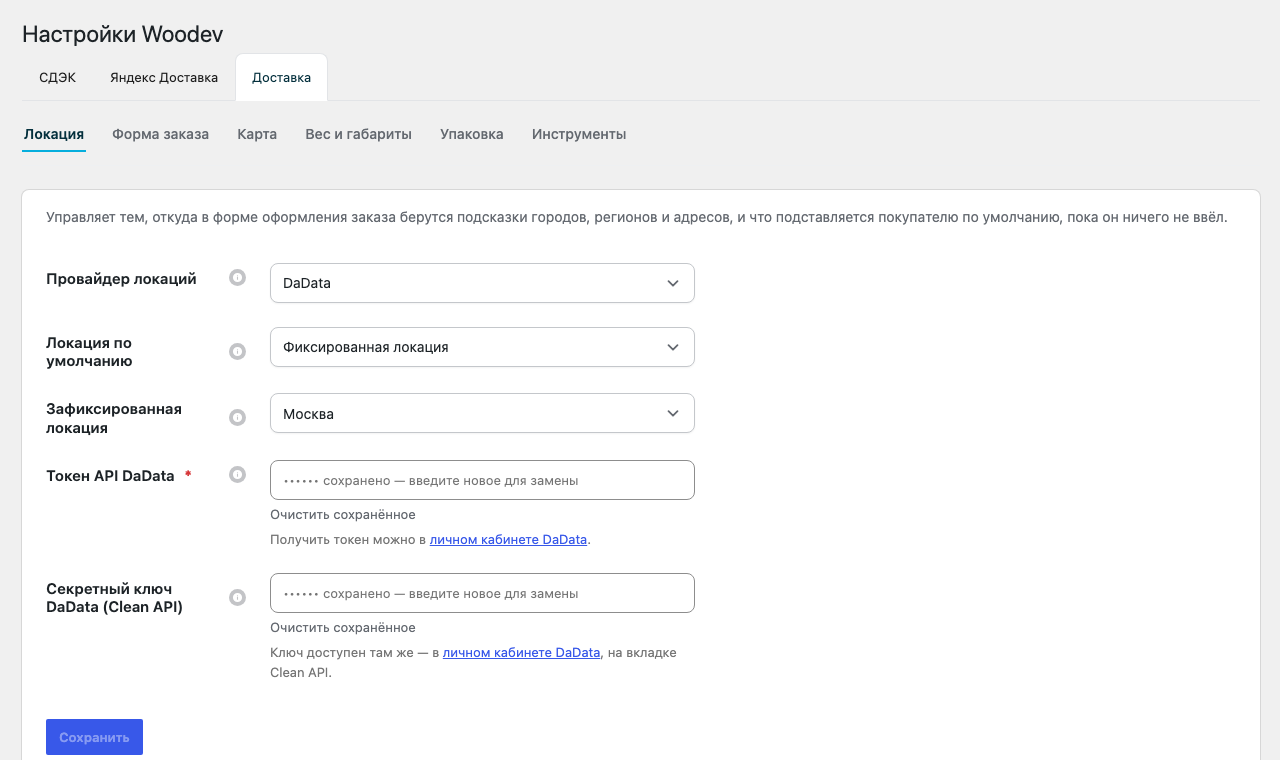
Task: Open the Локация sub-tab
Action: click(54, 134)
